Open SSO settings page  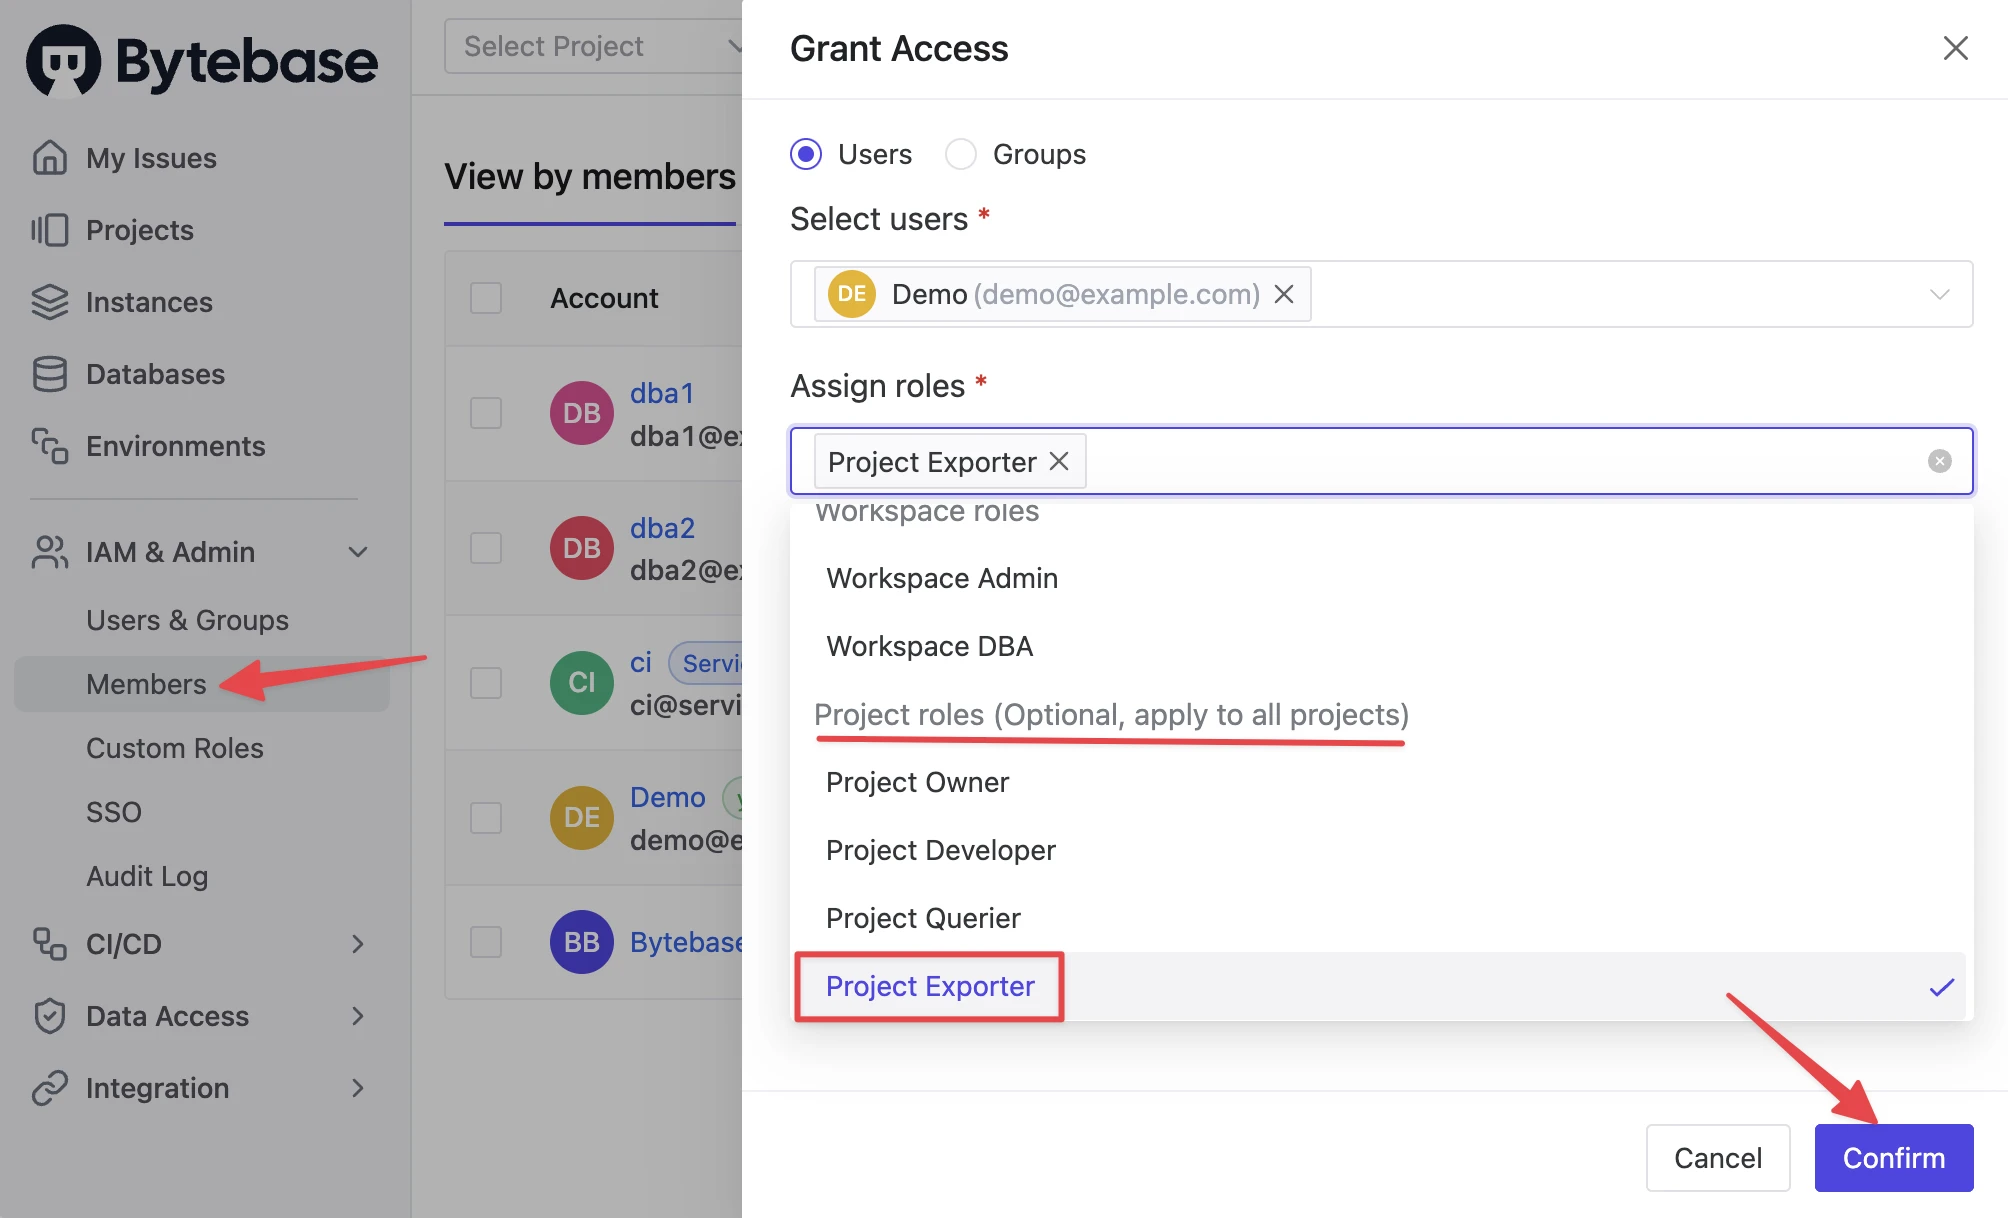pos(114,812)
